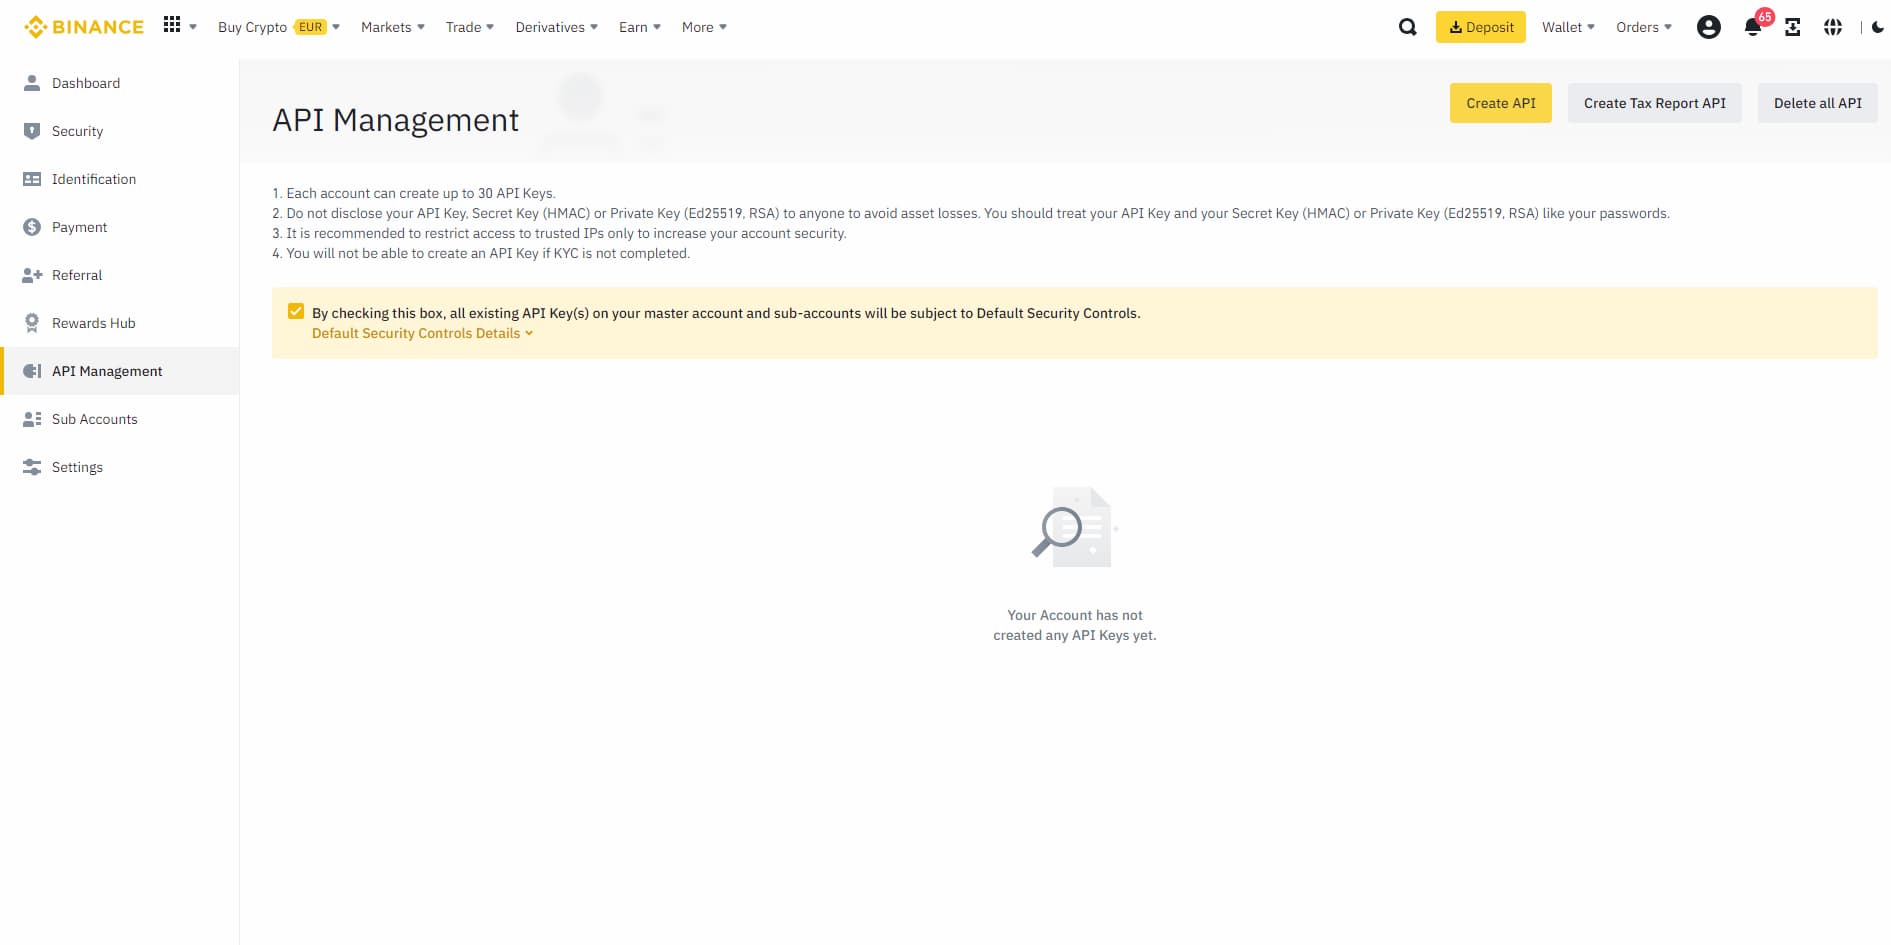Open Identification sidebar item
The image size is (1891, 945).
(120, 179)
